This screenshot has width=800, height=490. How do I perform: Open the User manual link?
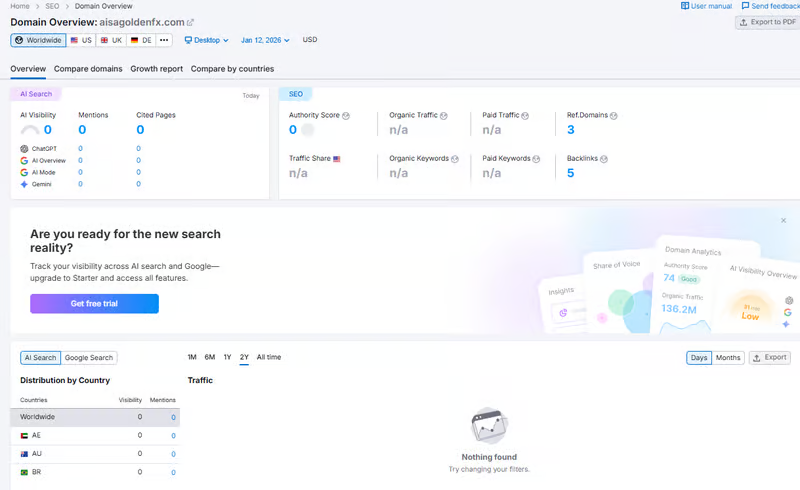(x=706, y=6)
